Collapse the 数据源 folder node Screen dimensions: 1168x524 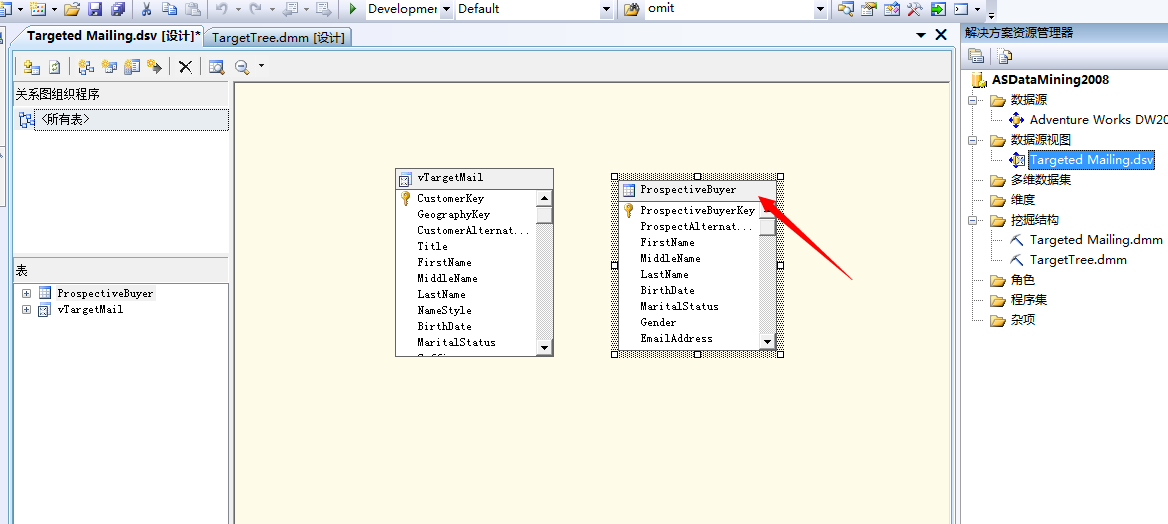click(971, 100)
